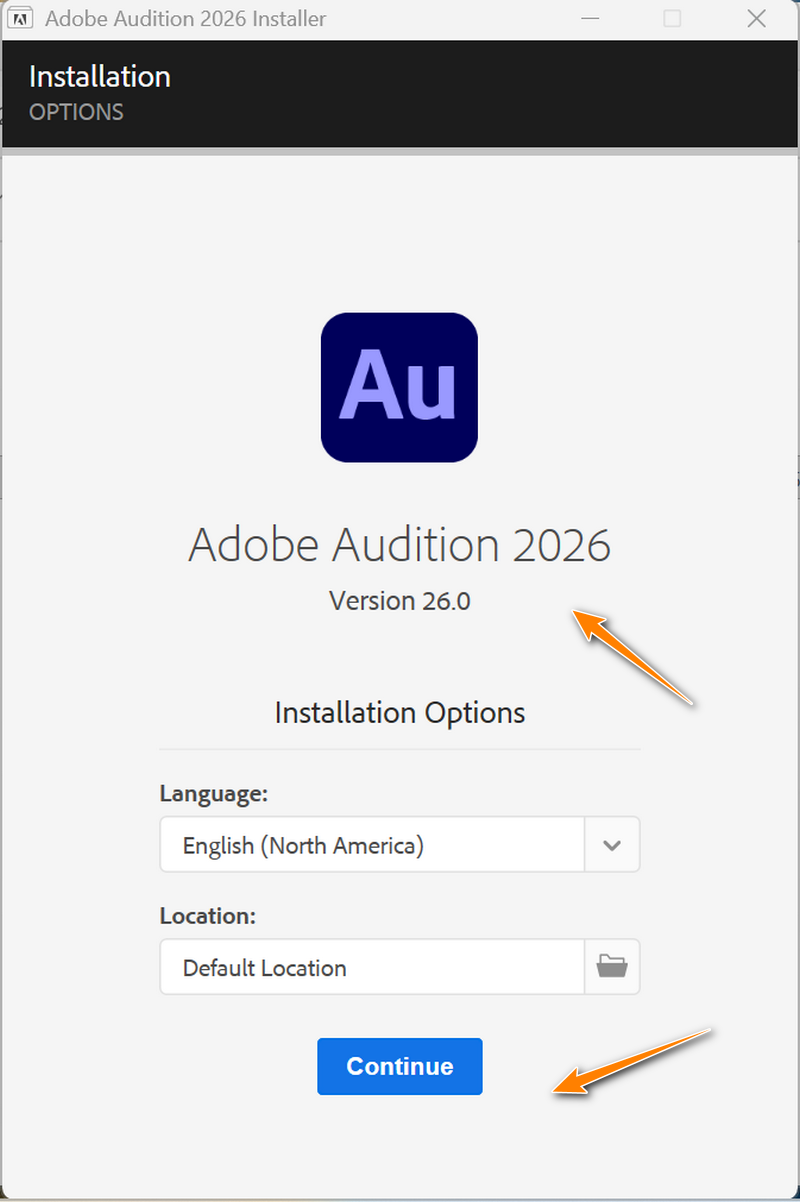Click the OPTIONS subtitle in header
Image resolution: width=800 pixels, height=1202 pixels.
tap(76, 112)
